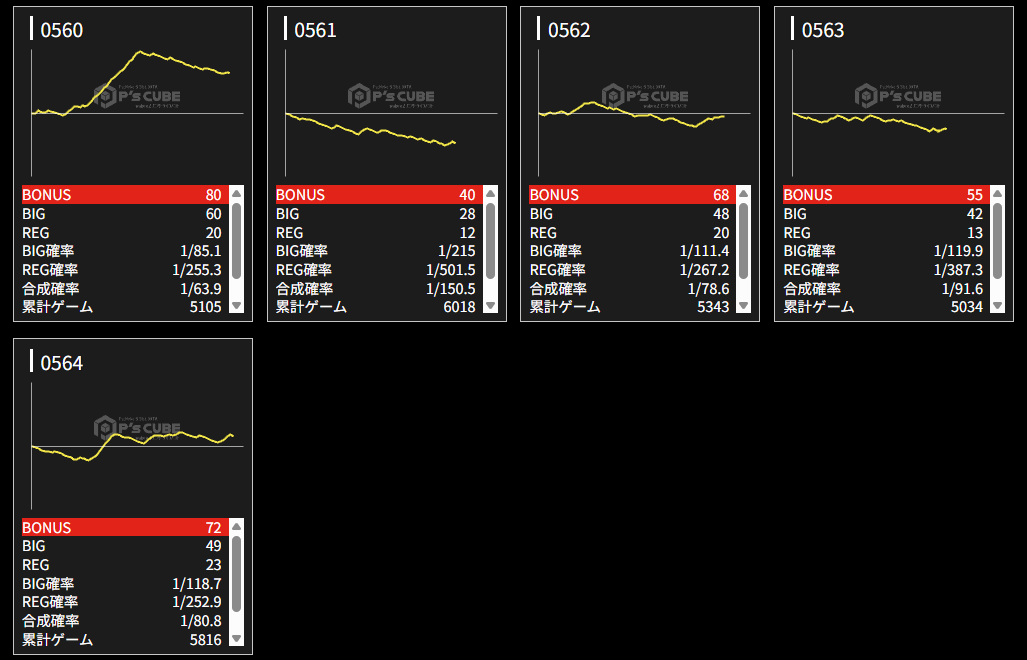The width and height of the screenshot is (1027, 660).
Task: Click scroll-up arrow in machine 0564 panel
Action: [236, 526]
